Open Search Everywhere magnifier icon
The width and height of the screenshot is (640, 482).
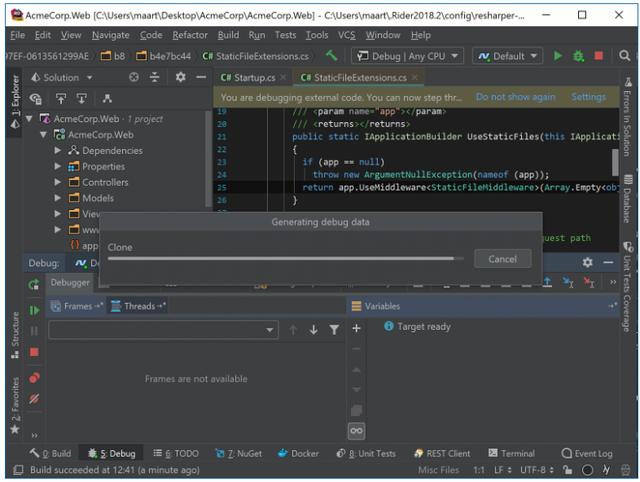[624, 56]
